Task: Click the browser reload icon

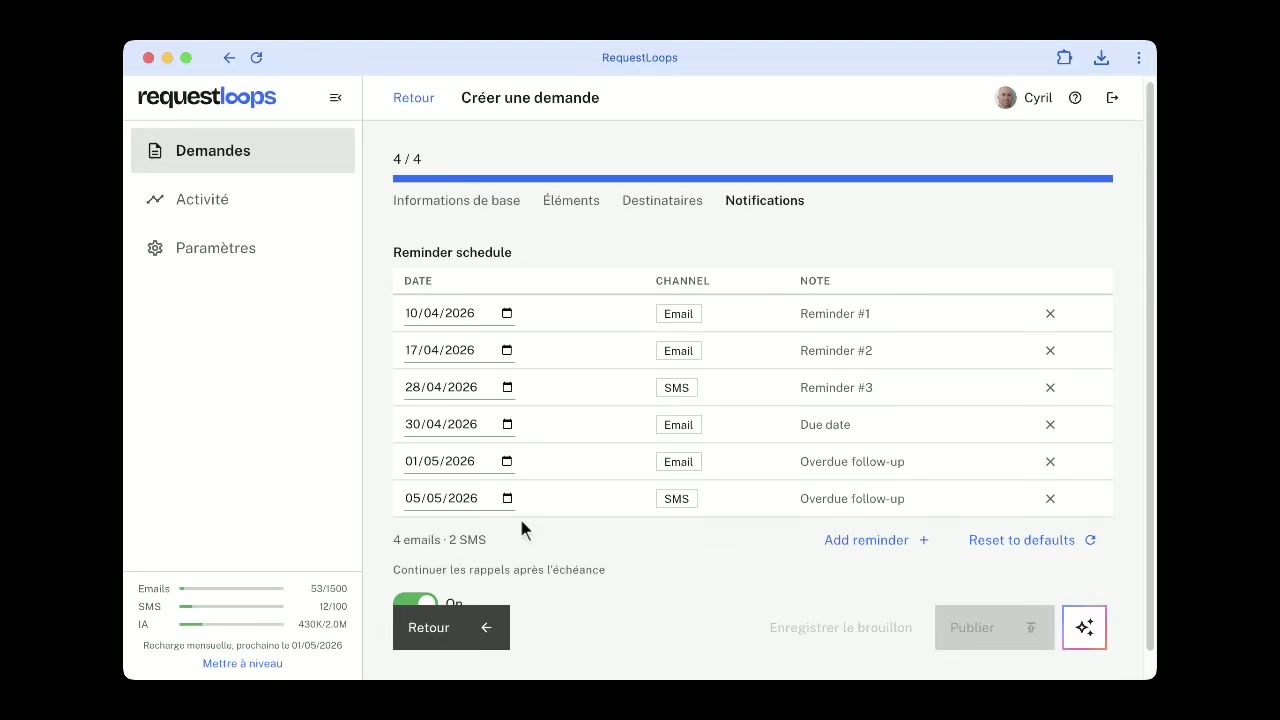Action: [x=256, y=58]
